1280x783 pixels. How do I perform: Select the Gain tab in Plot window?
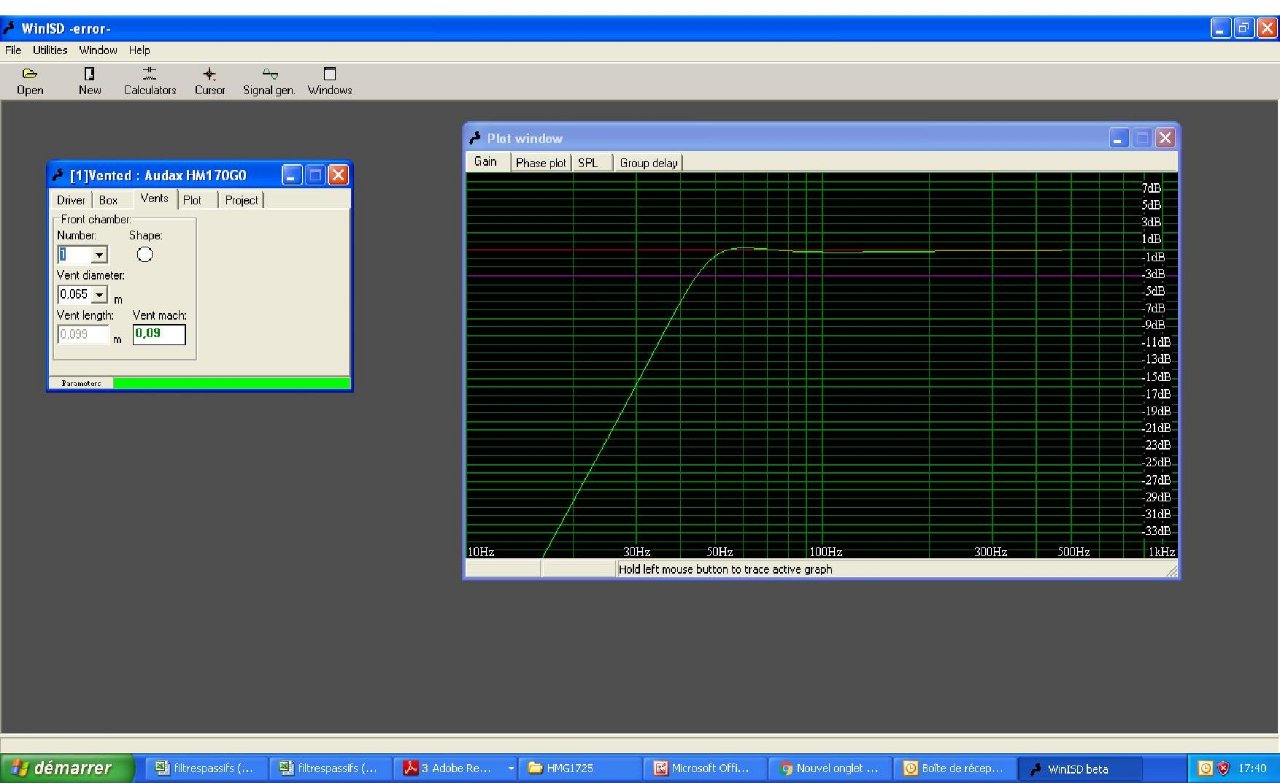tap(486, 161)
